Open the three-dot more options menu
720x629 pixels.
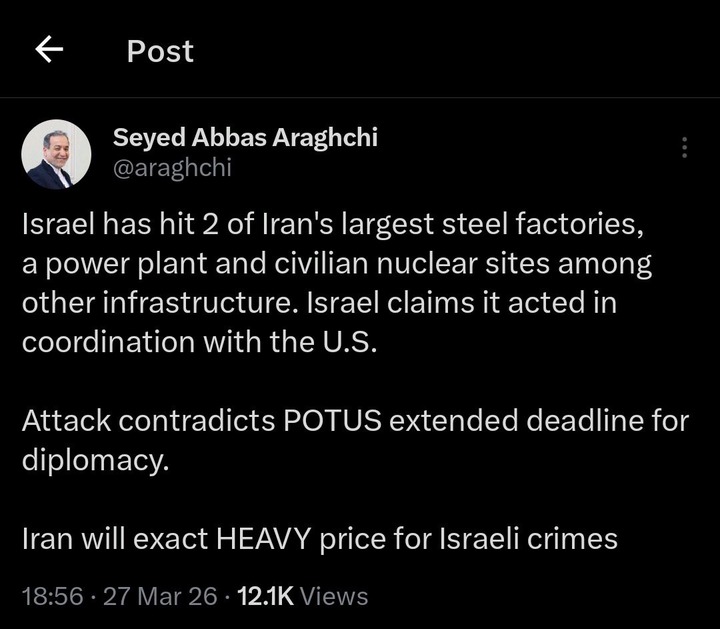(684, 148)
